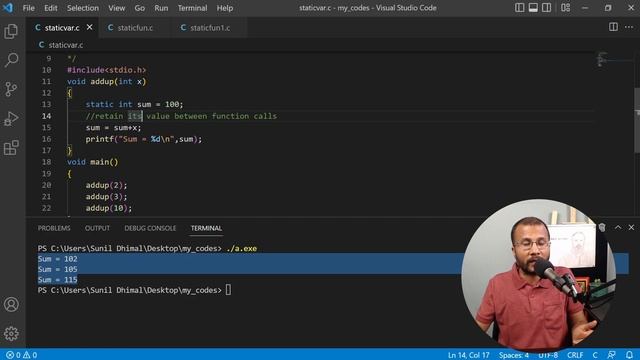Click the 'void addup(int x)' line
The image size is (640, 360).
point(107,82)
